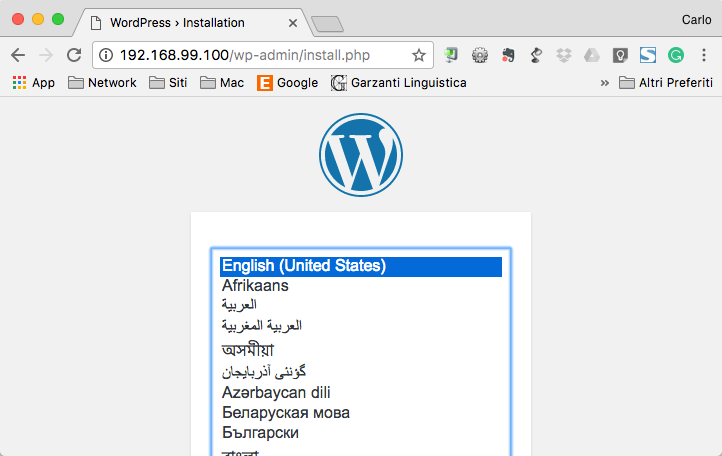This screenshot has width=722, height=456.
Task: Open the Siti bookmarks folder
Action: click(168, 83)
